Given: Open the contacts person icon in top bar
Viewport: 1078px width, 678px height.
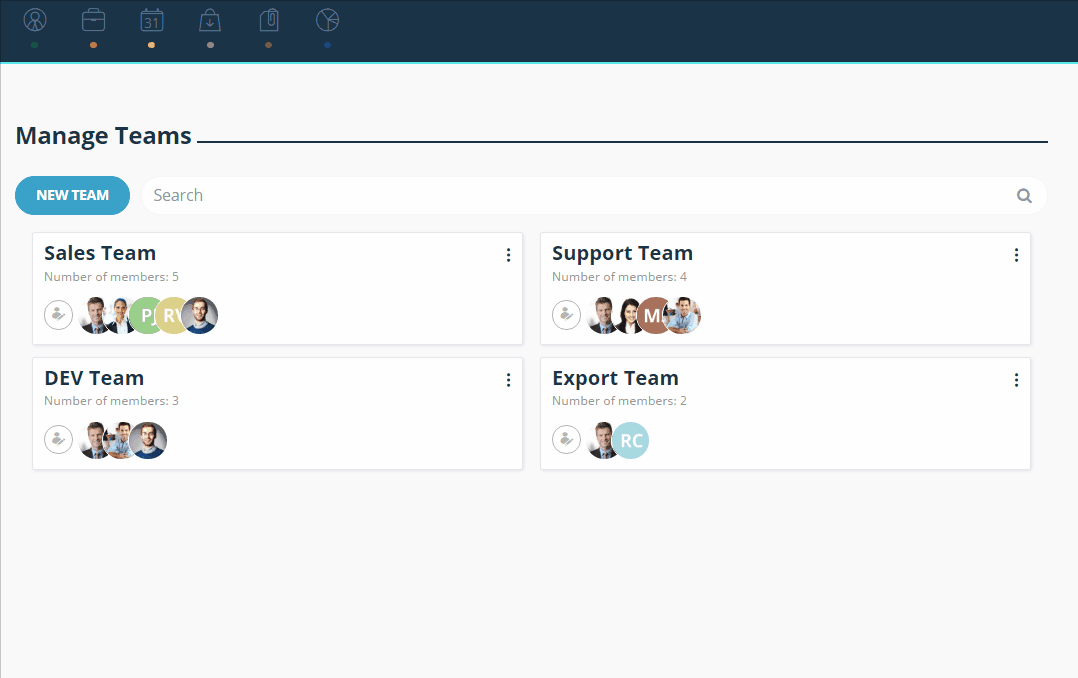Looking at the screenshot, I should [x=35, y=20].
